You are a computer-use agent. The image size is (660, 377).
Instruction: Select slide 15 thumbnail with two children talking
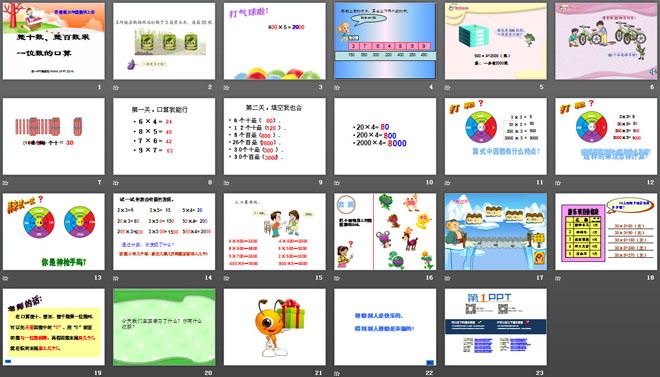click(274, 231)
